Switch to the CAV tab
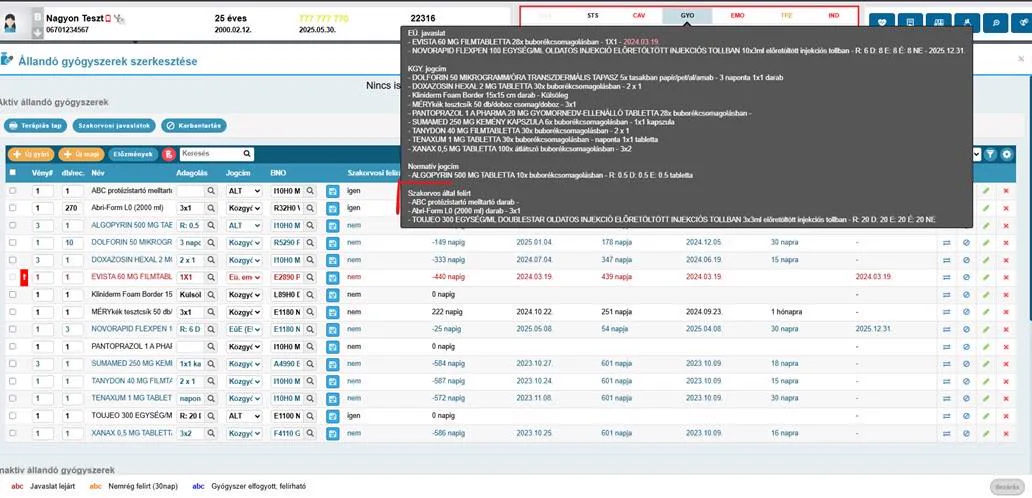The width and height of the screenshot is (1032, 498). coord(639,15)
